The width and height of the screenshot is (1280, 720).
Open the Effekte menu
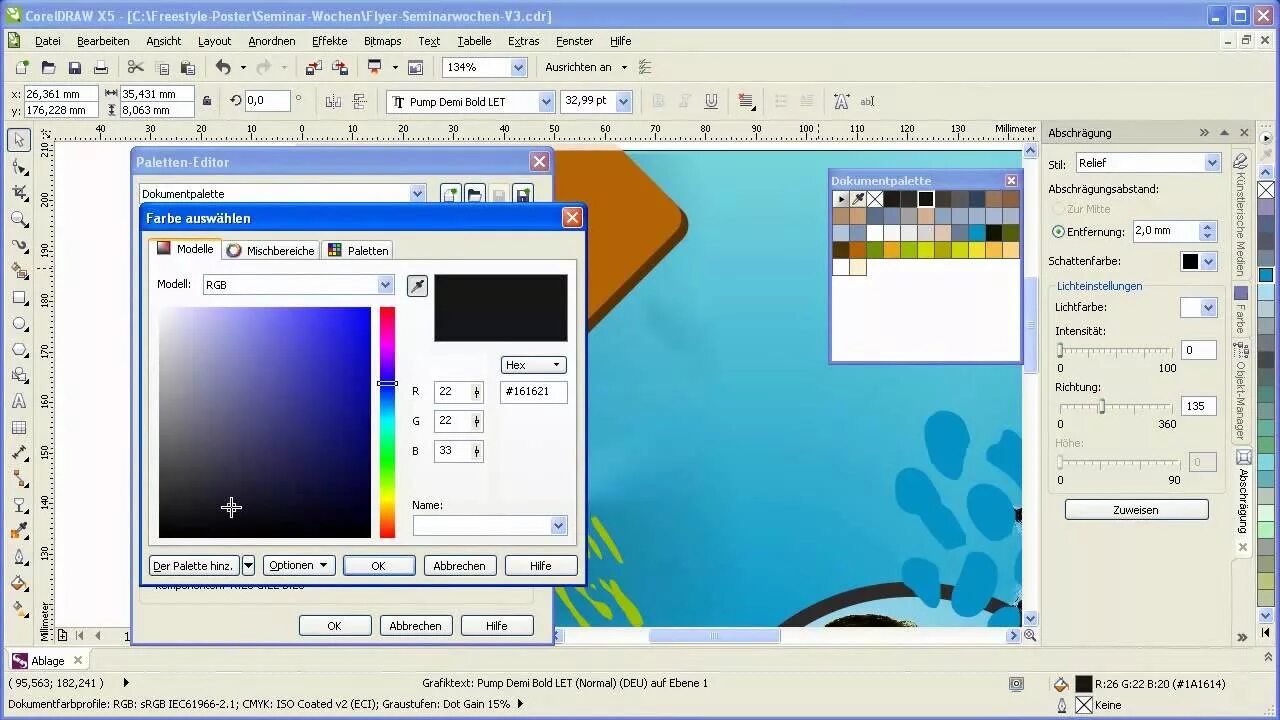pos(329,41)
